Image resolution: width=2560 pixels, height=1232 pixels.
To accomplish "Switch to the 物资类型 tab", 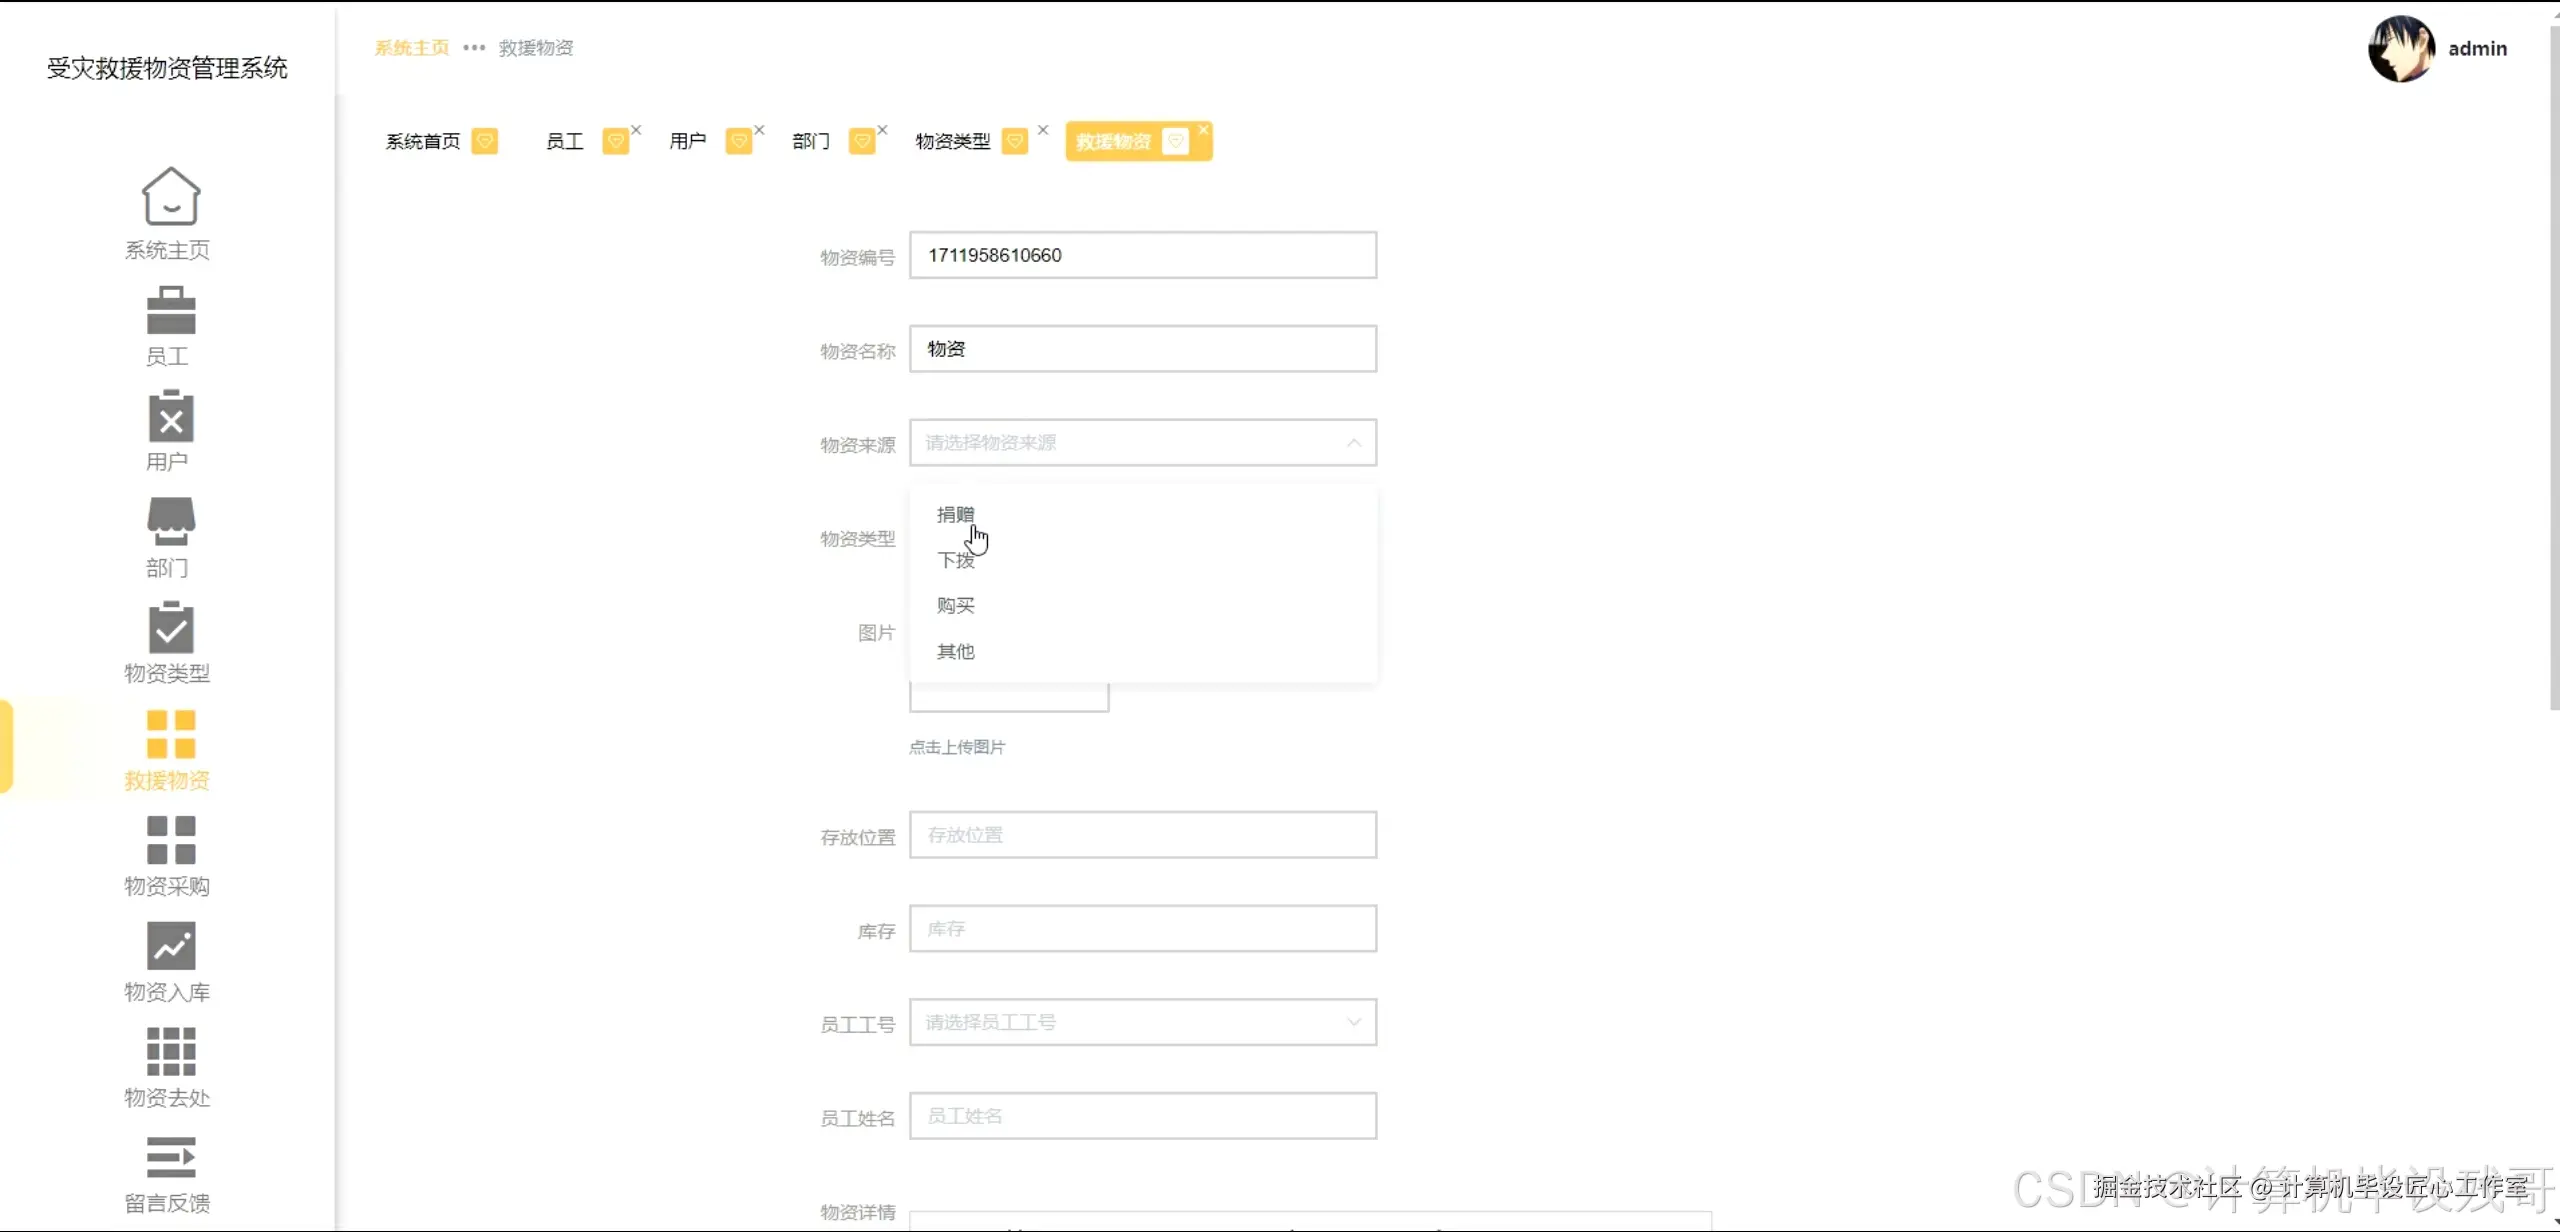I will tap(953, 141).
